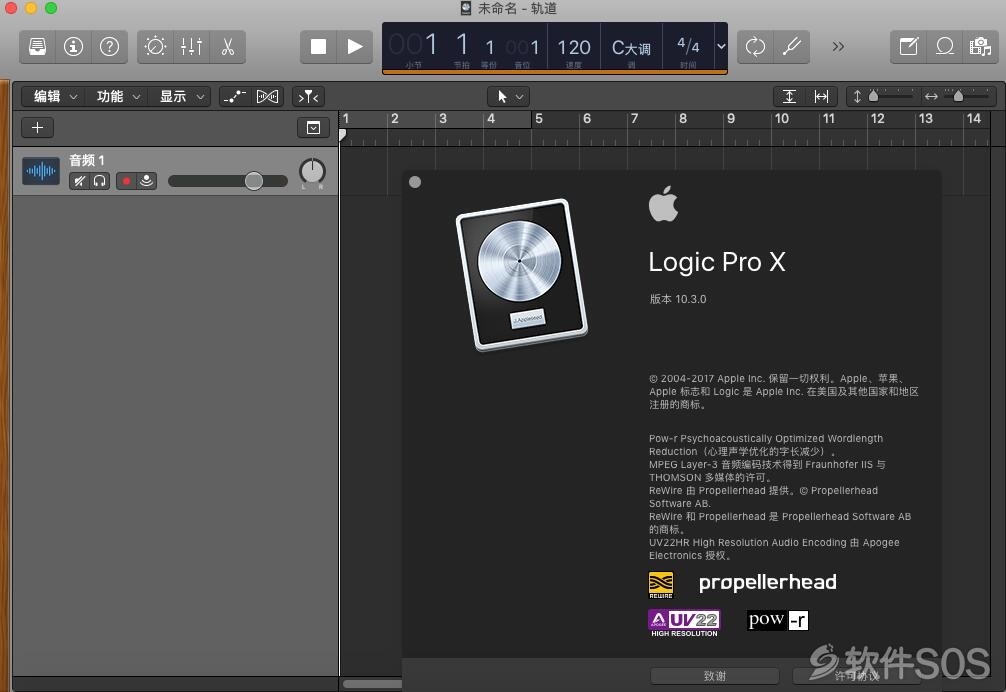The width and height of the screenshot is (1006, 692).
Task: Select the tempo value 120
Action: 574,47
